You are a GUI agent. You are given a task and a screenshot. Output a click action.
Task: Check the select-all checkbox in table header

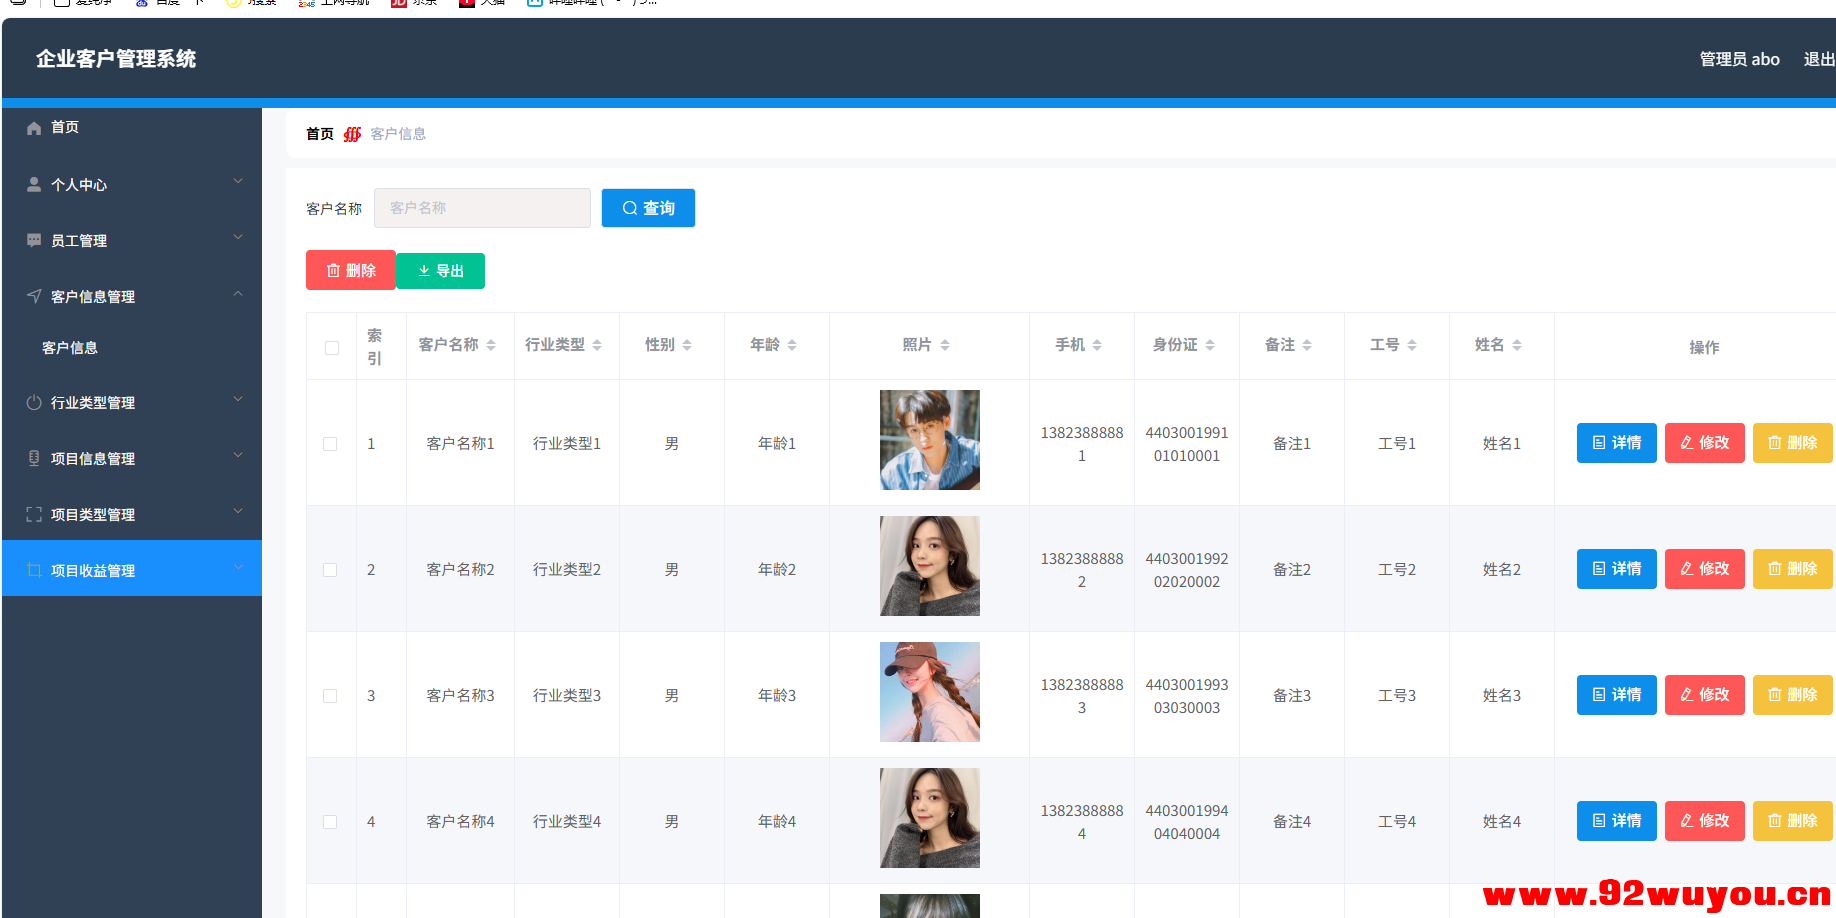(331, 346)
